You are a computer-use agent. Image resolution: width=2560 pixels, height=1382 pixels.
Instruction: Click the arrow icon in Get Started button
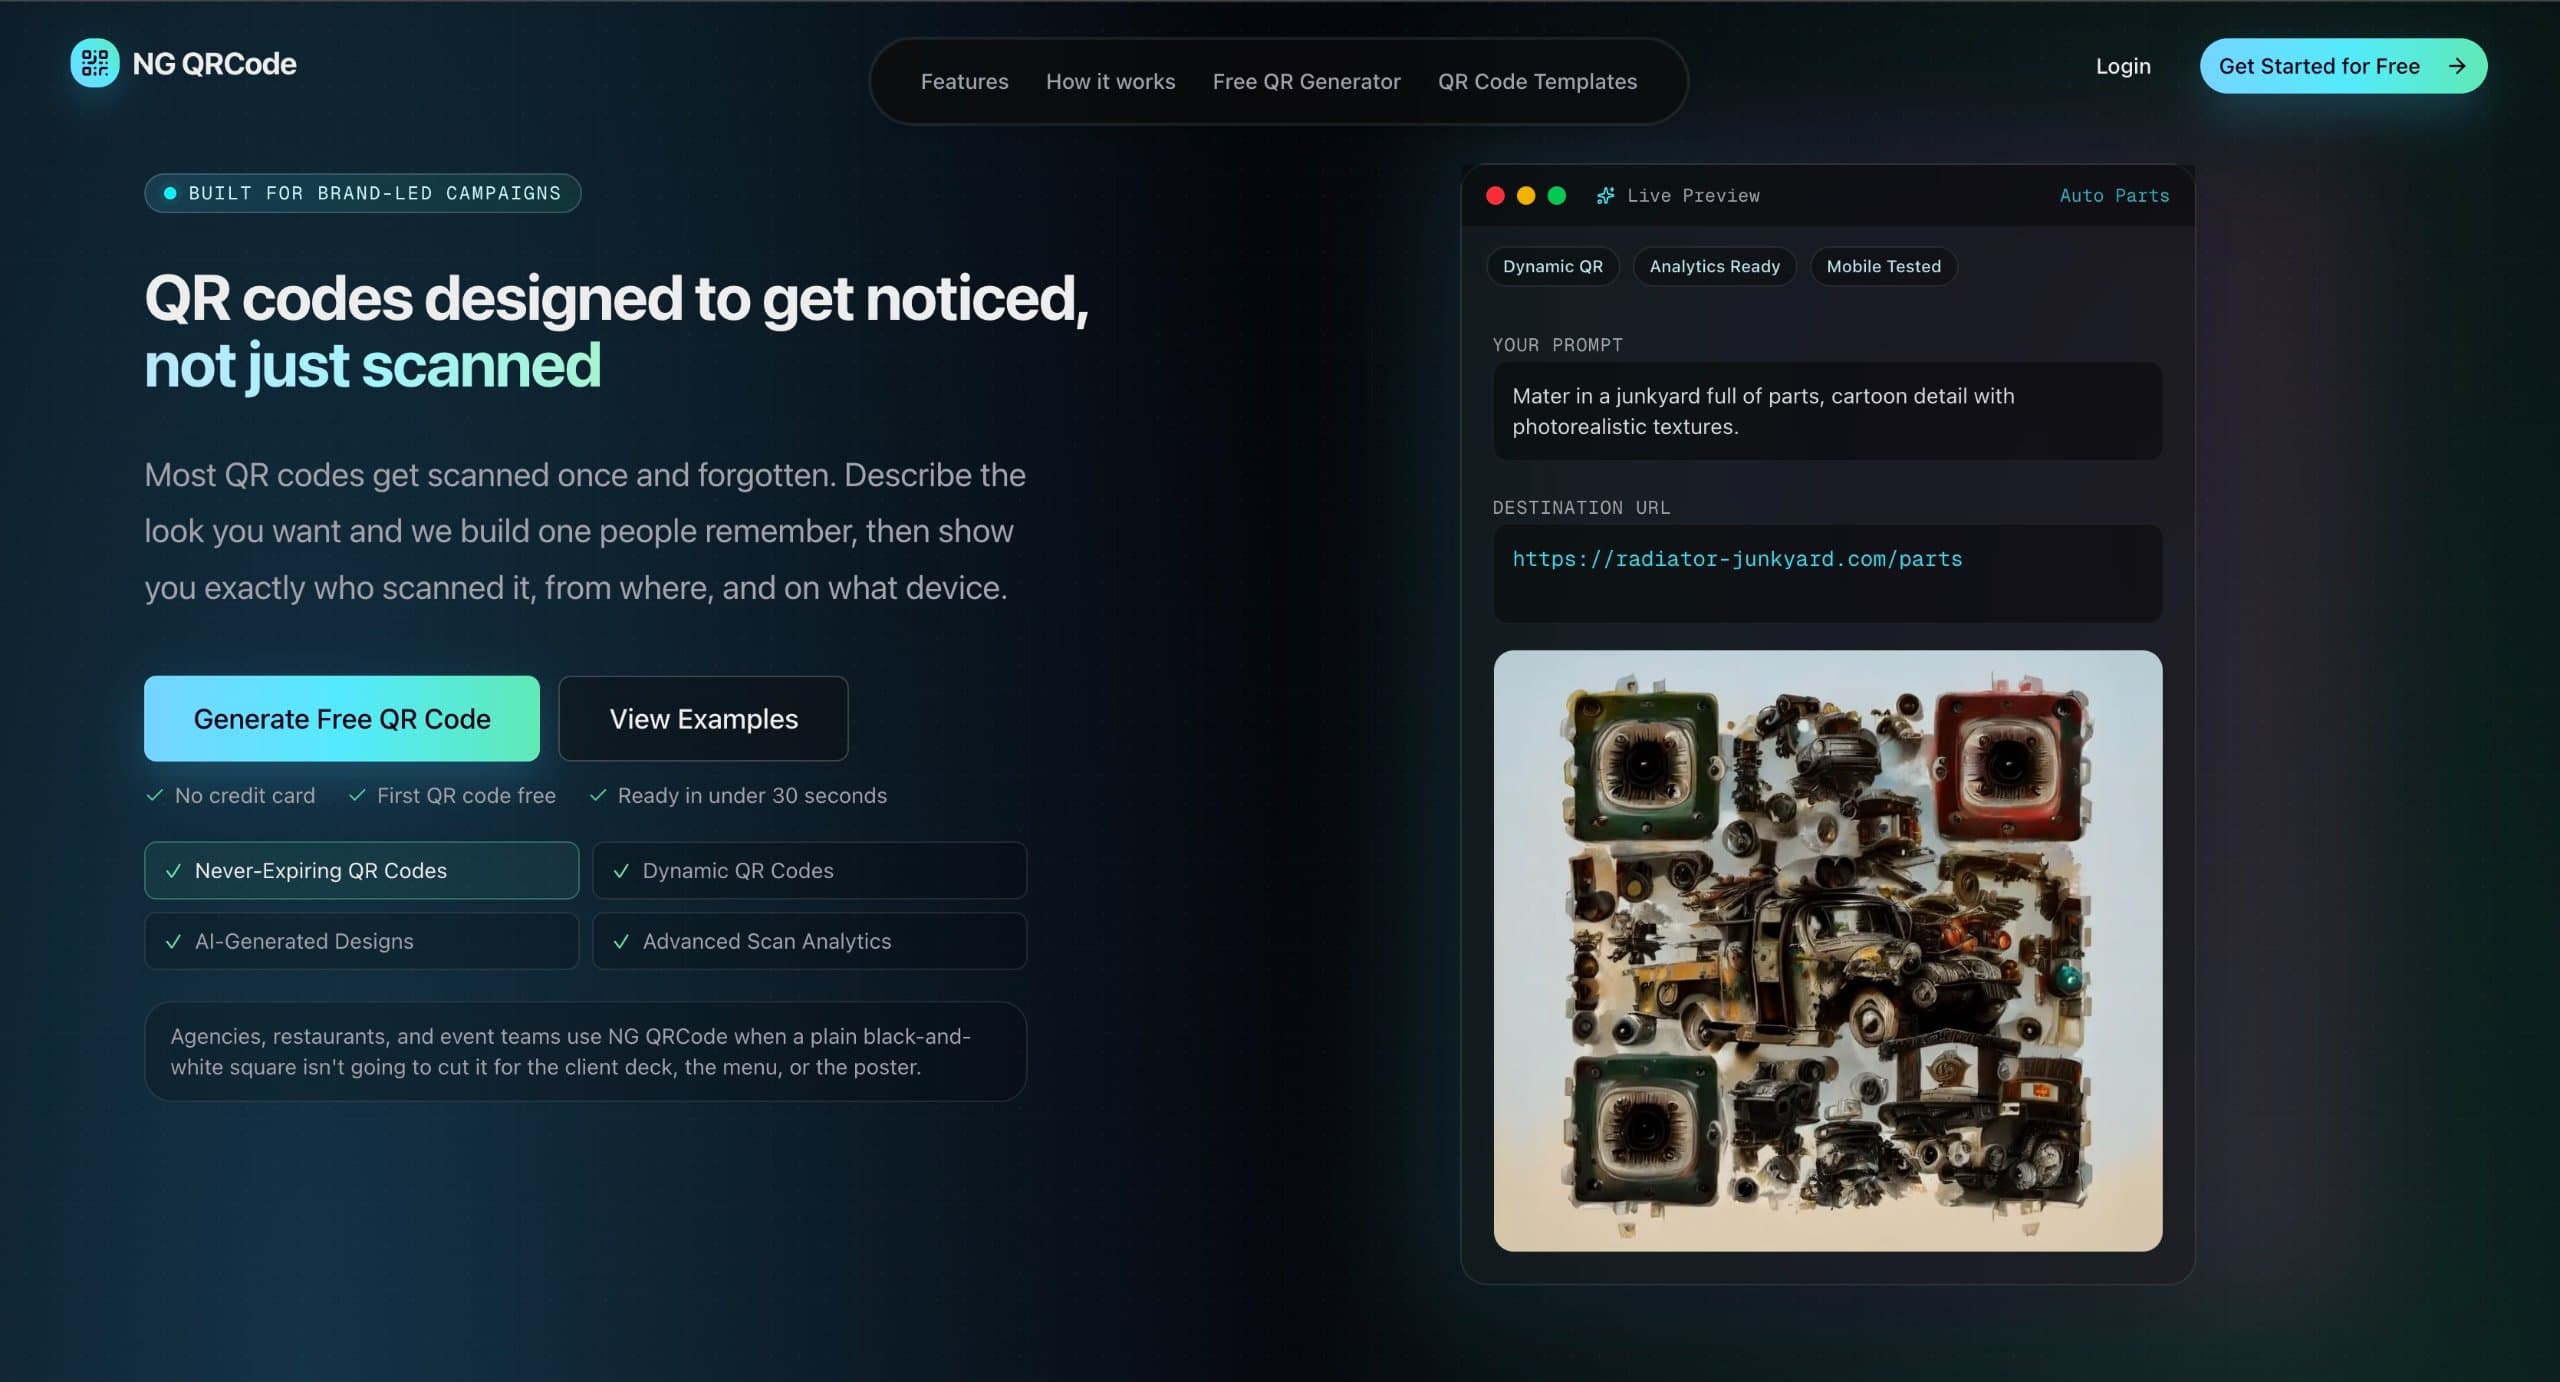[x=2457, y=66]
